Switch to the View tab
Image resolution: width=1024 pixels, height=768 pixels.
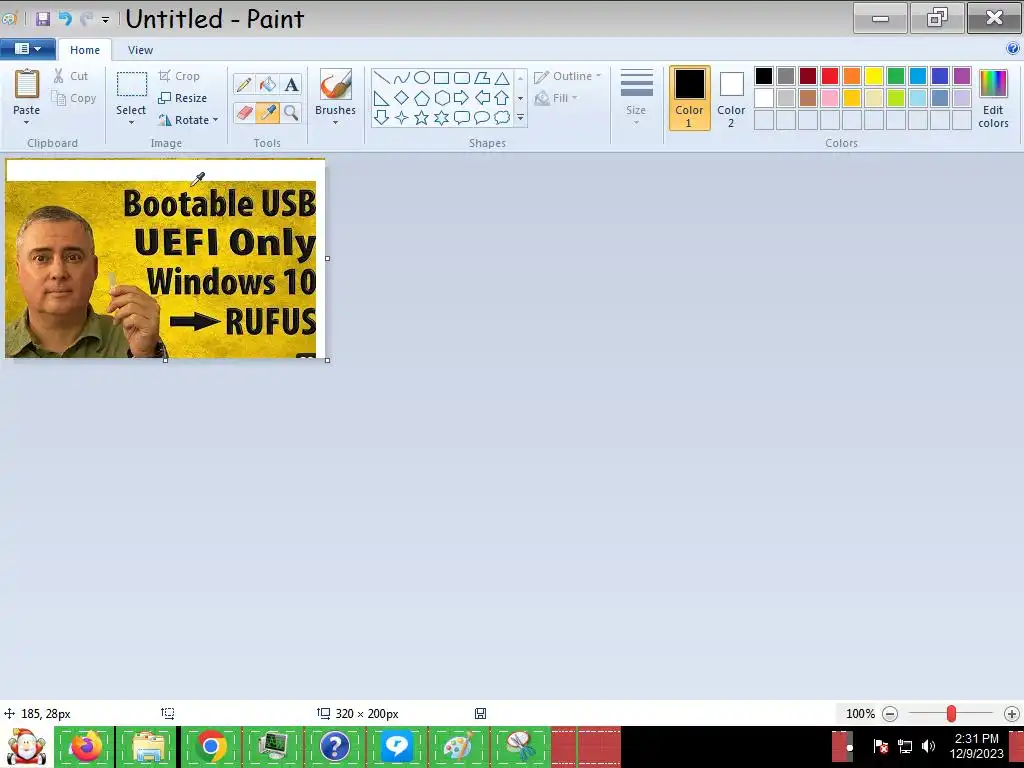click(140, 50)
